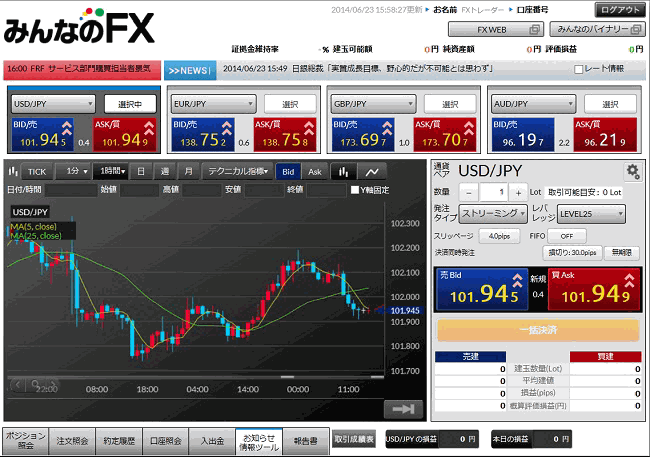Open the 口座照会 tab

pos(166,440)
